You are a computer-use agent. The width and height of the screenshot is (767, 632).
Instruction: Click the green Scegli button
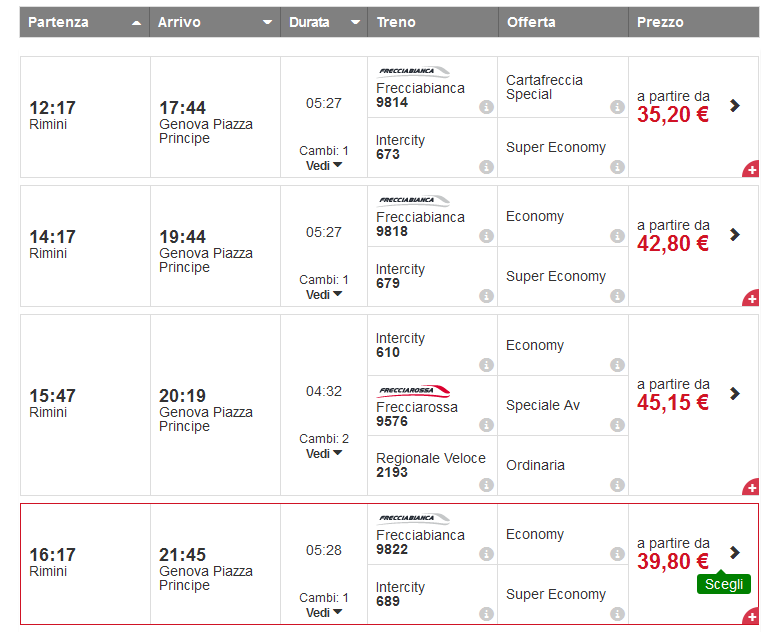pos(723,584)
